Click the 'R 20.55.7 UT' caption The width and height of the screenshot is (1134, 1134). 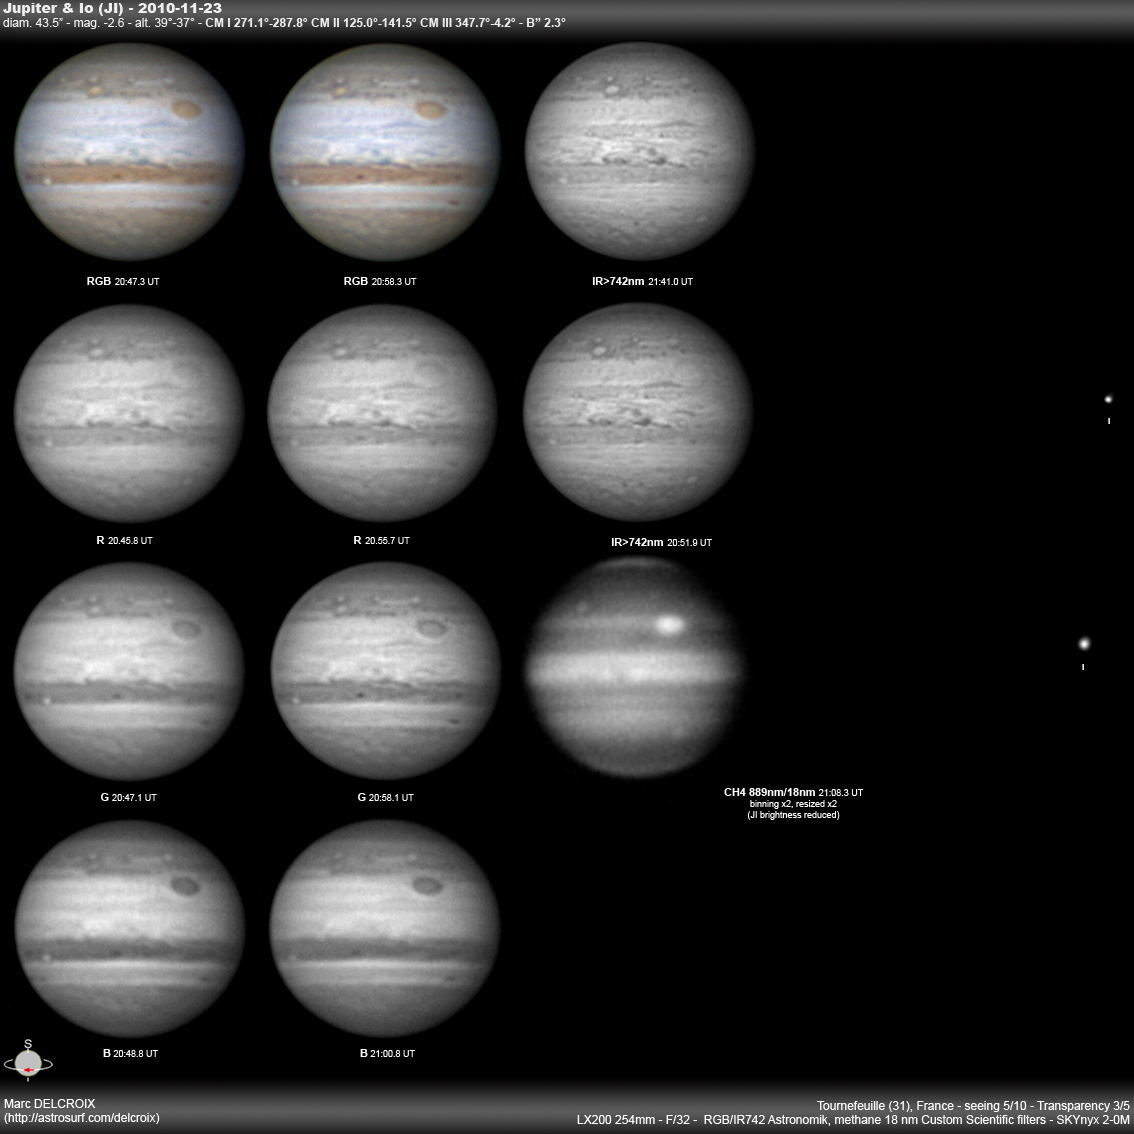pos(381,540)
